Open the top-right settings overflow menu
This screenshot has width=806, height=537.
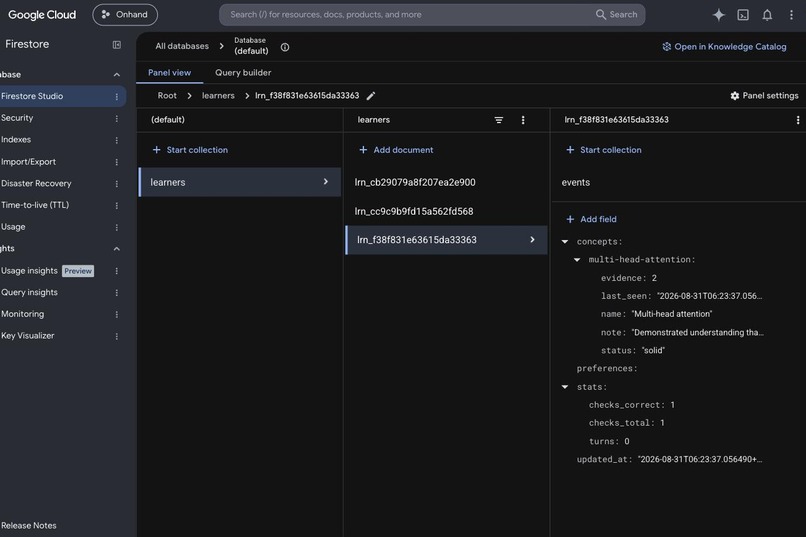pyautogui.click(x=791, y=15)
